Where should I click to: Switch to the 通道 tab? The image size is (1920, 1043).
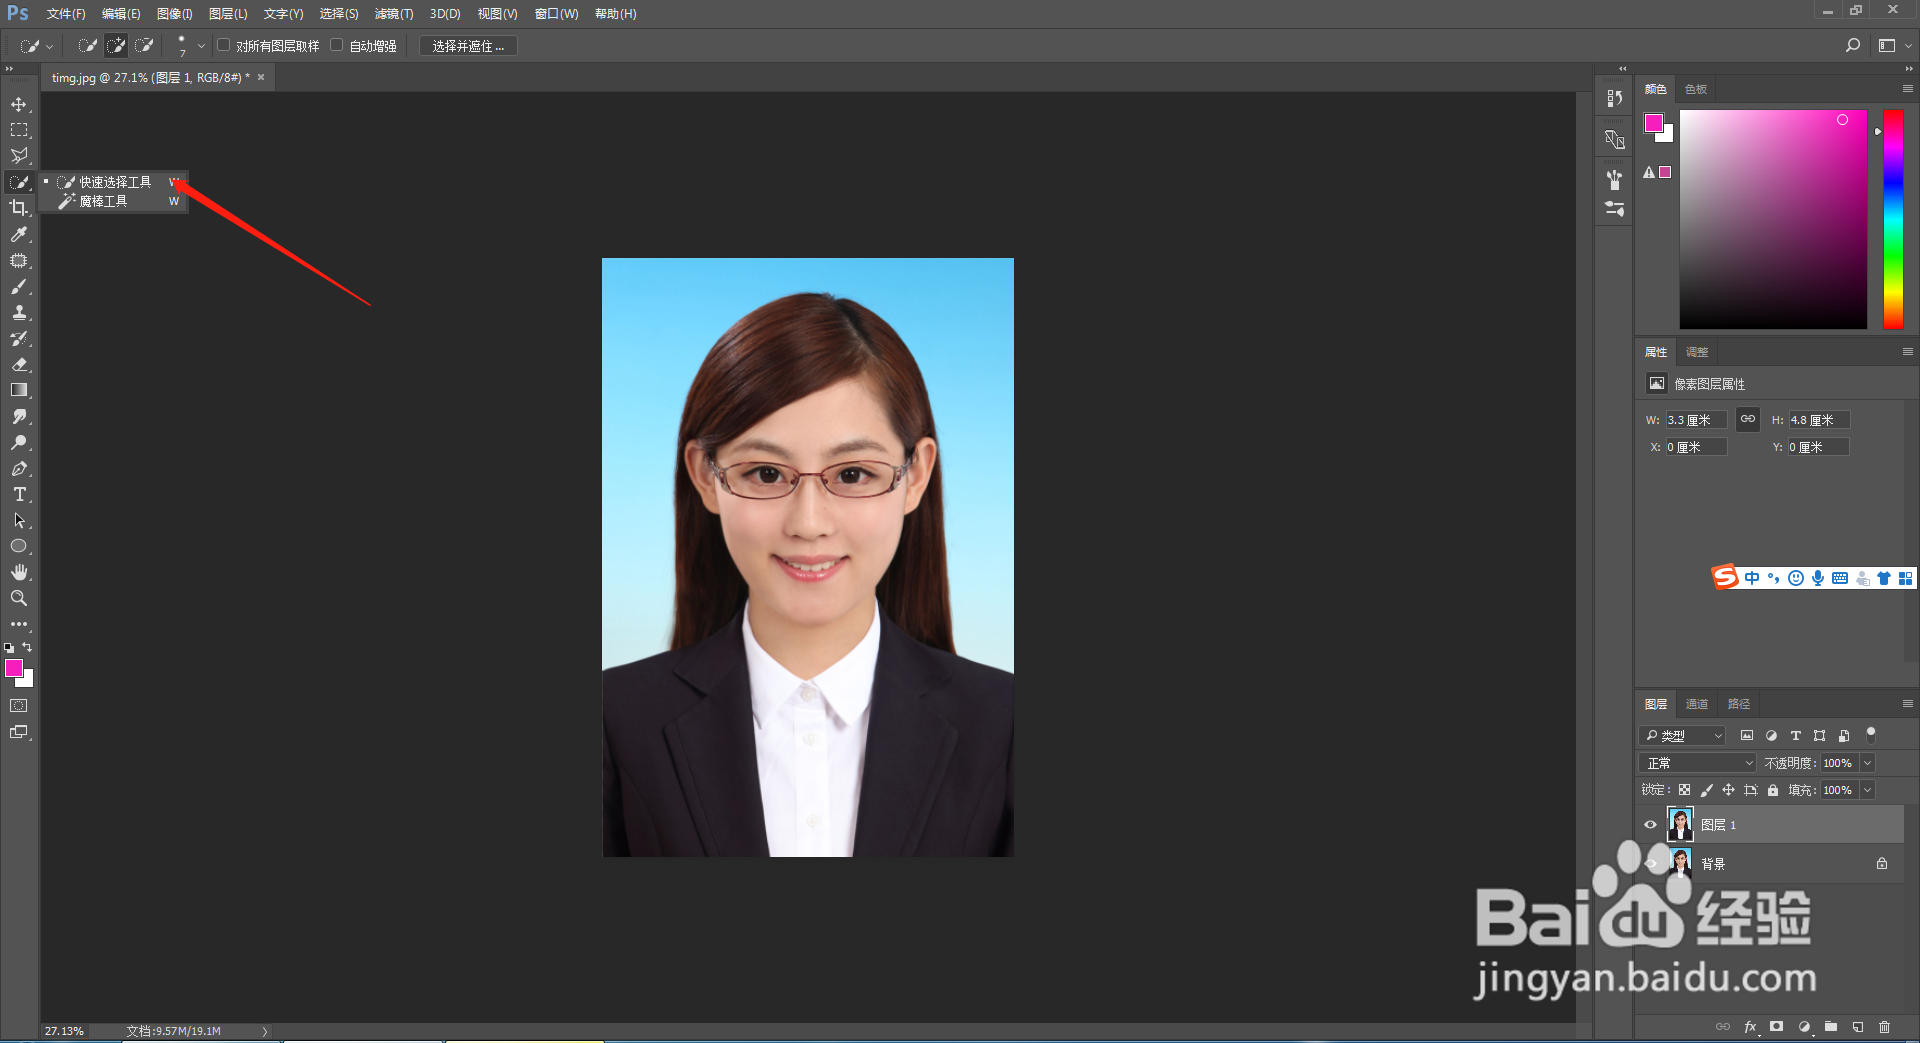pos(1697,704)
